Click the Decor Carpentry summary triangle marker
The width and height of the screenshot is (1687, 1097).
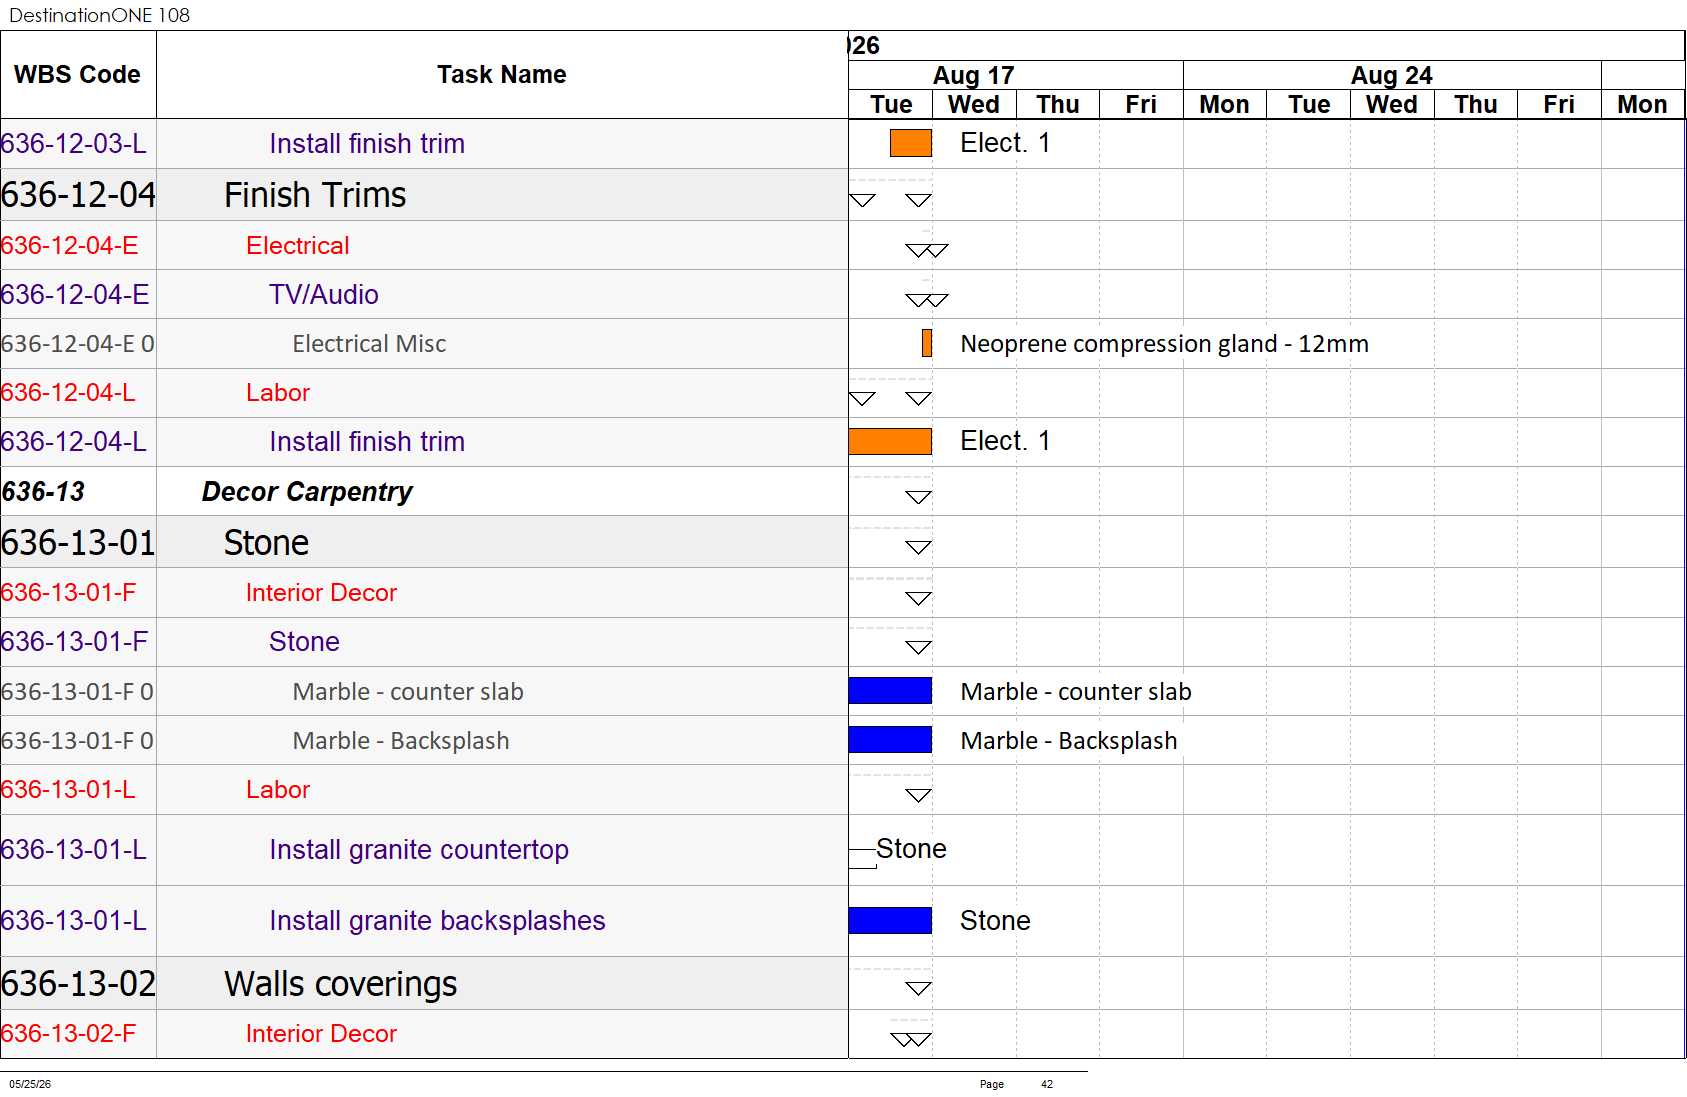(918, 497)
